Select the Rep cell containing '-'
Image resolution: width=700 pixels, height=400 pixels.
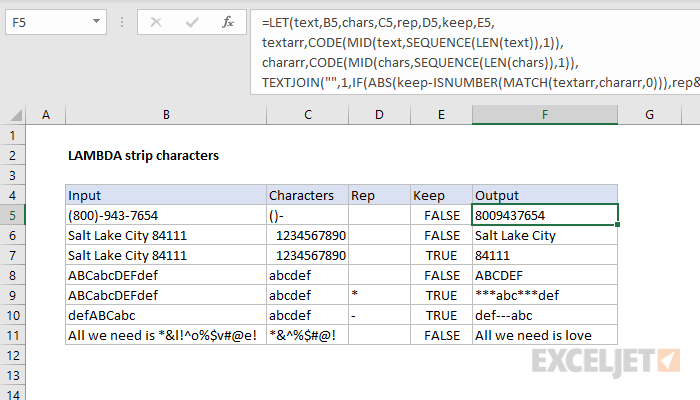[379, 315]
